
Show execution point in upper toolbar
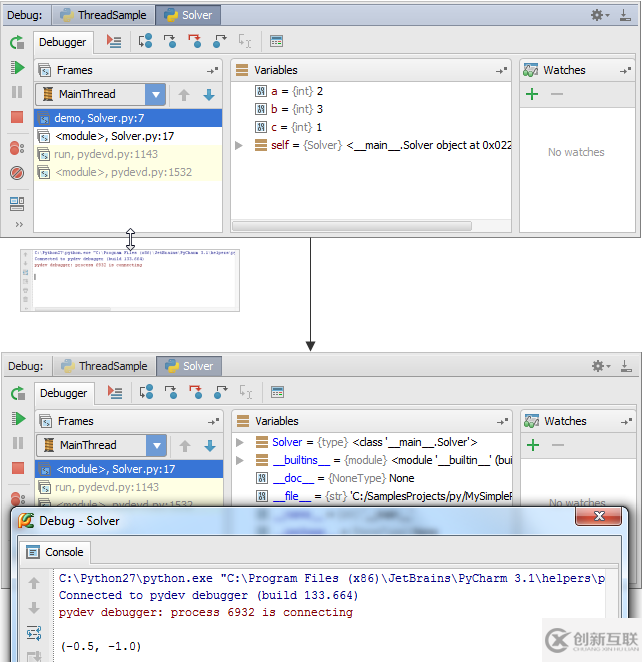[x=114, y=41]
